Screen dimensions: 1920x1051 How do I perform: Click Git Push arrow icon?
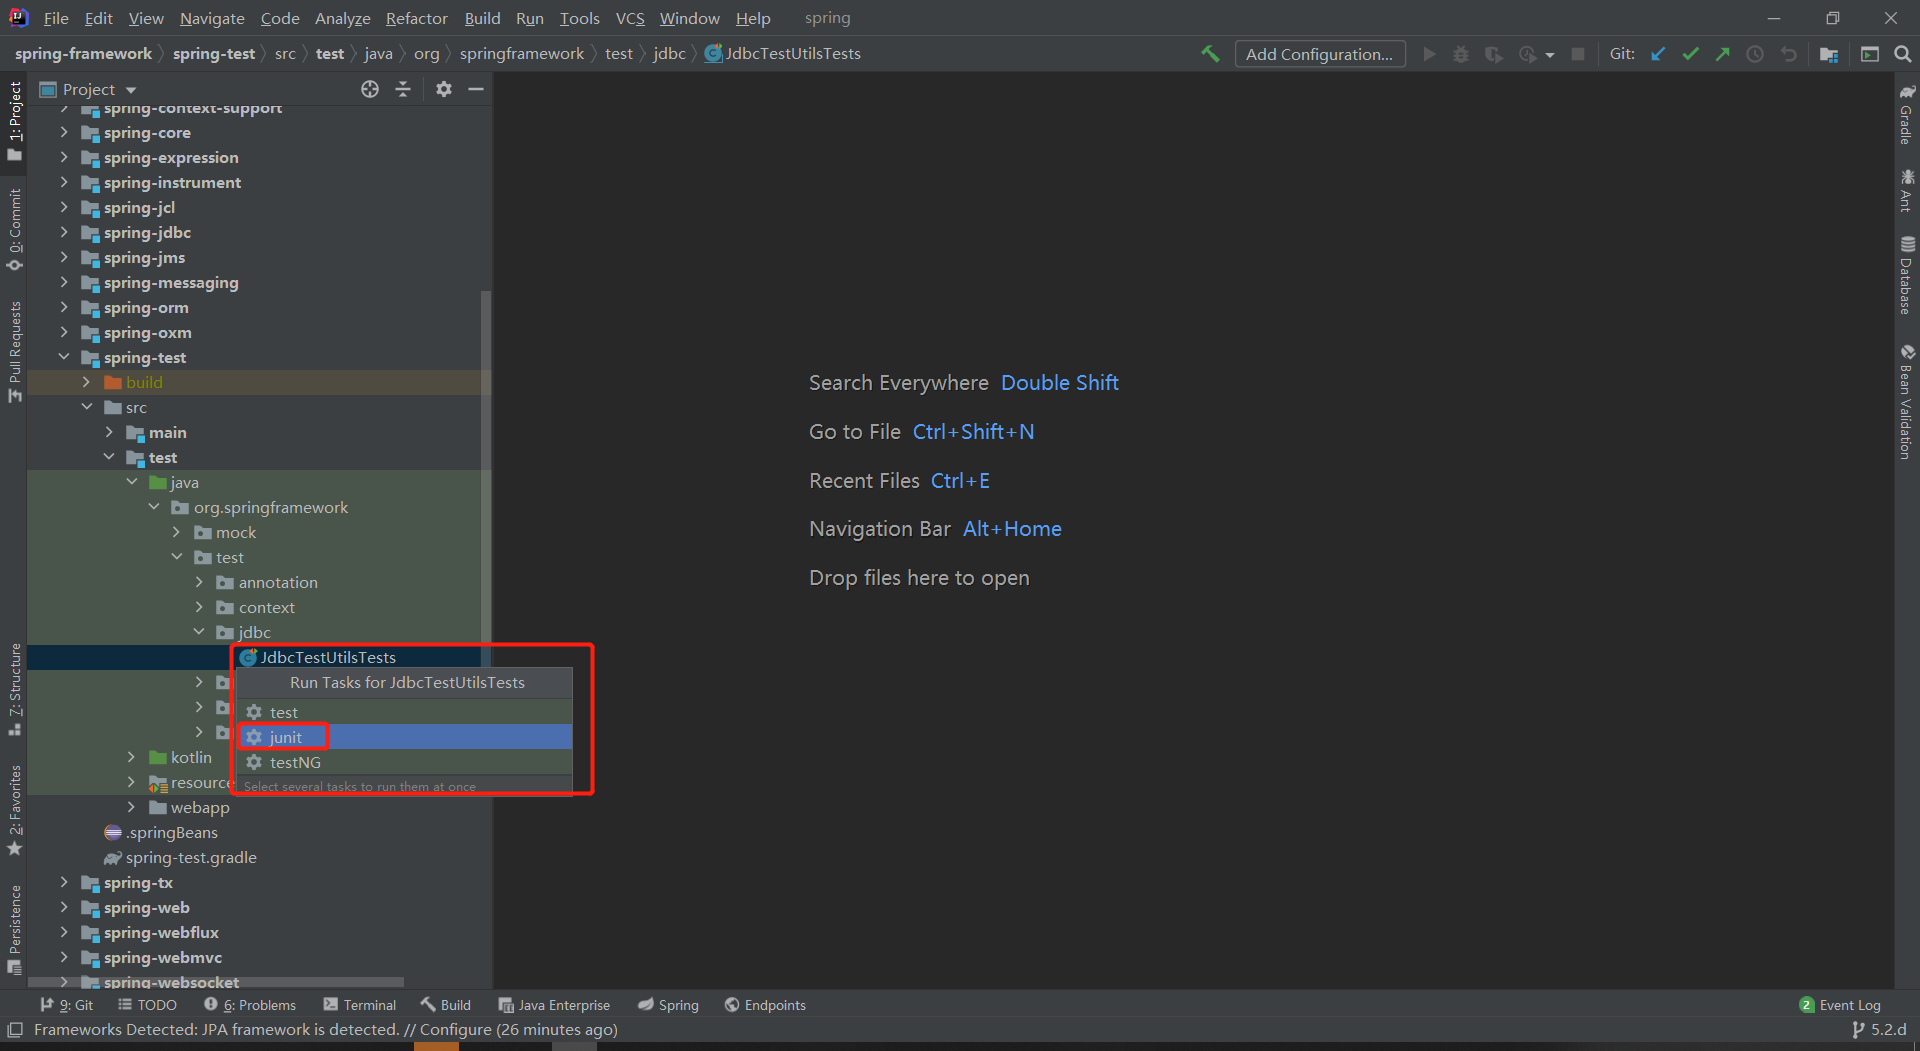(1723, 54)
